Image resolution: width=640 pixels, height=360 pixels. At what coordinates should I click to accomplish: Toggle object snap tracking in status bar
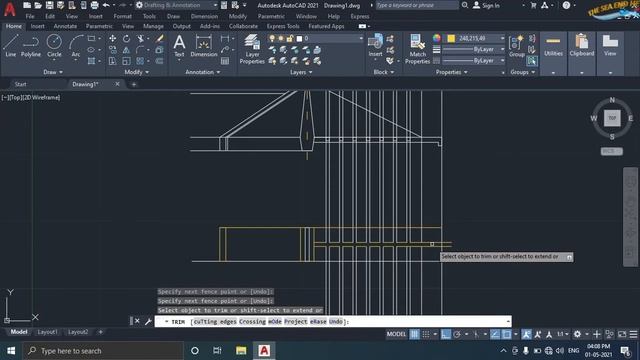coord(495,334)
